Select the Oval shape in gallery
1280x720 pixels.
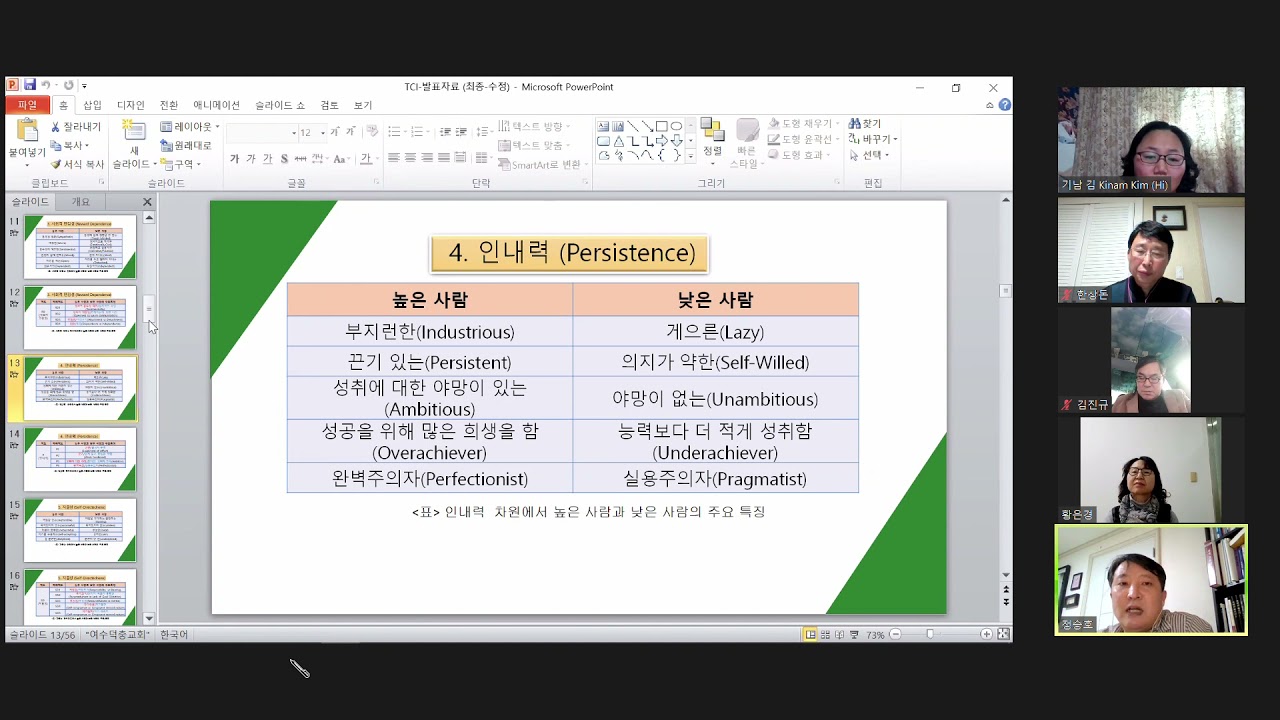[676, 126]
